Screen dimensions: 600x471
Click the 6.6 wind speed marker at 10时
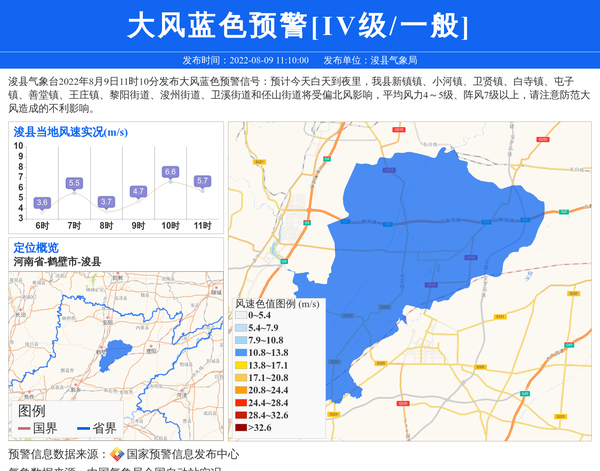170,172
